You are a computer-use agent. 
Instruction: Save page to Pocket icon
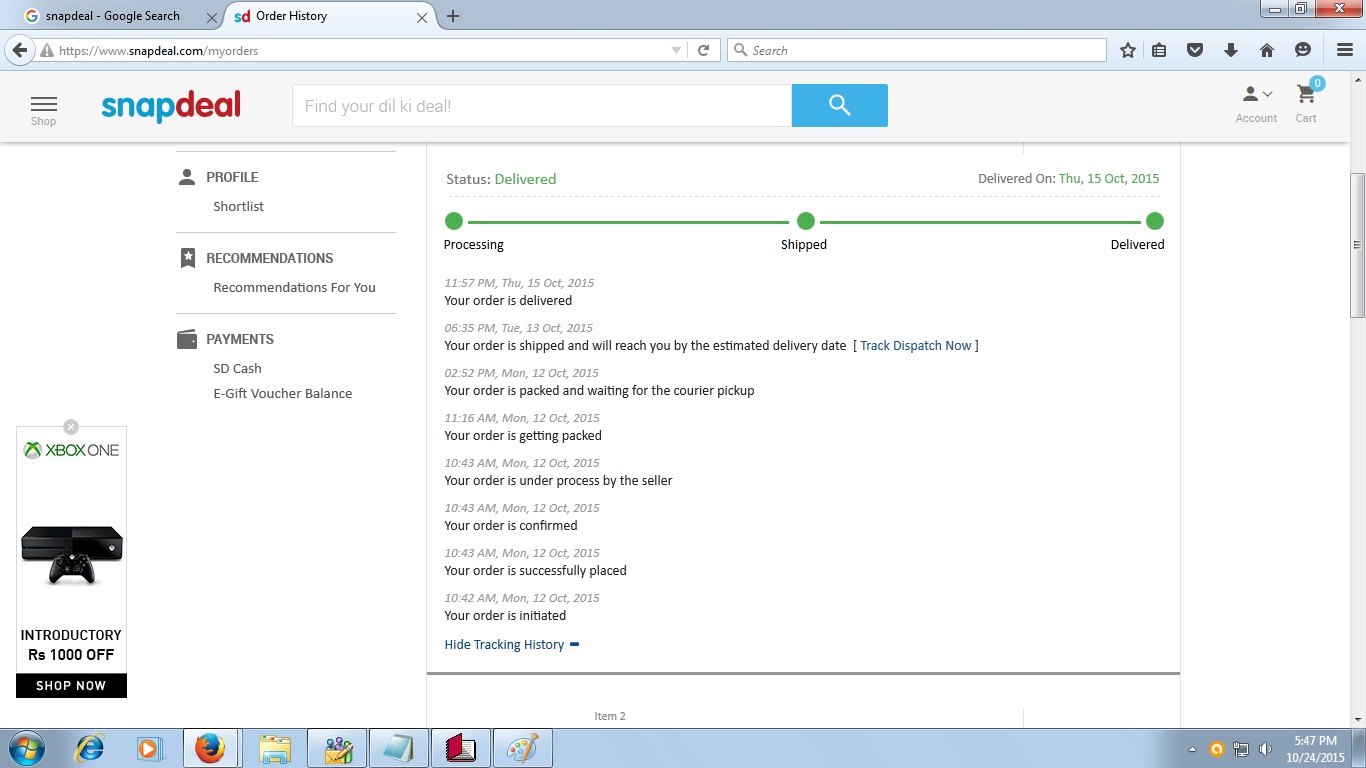tap(1194, 50)
